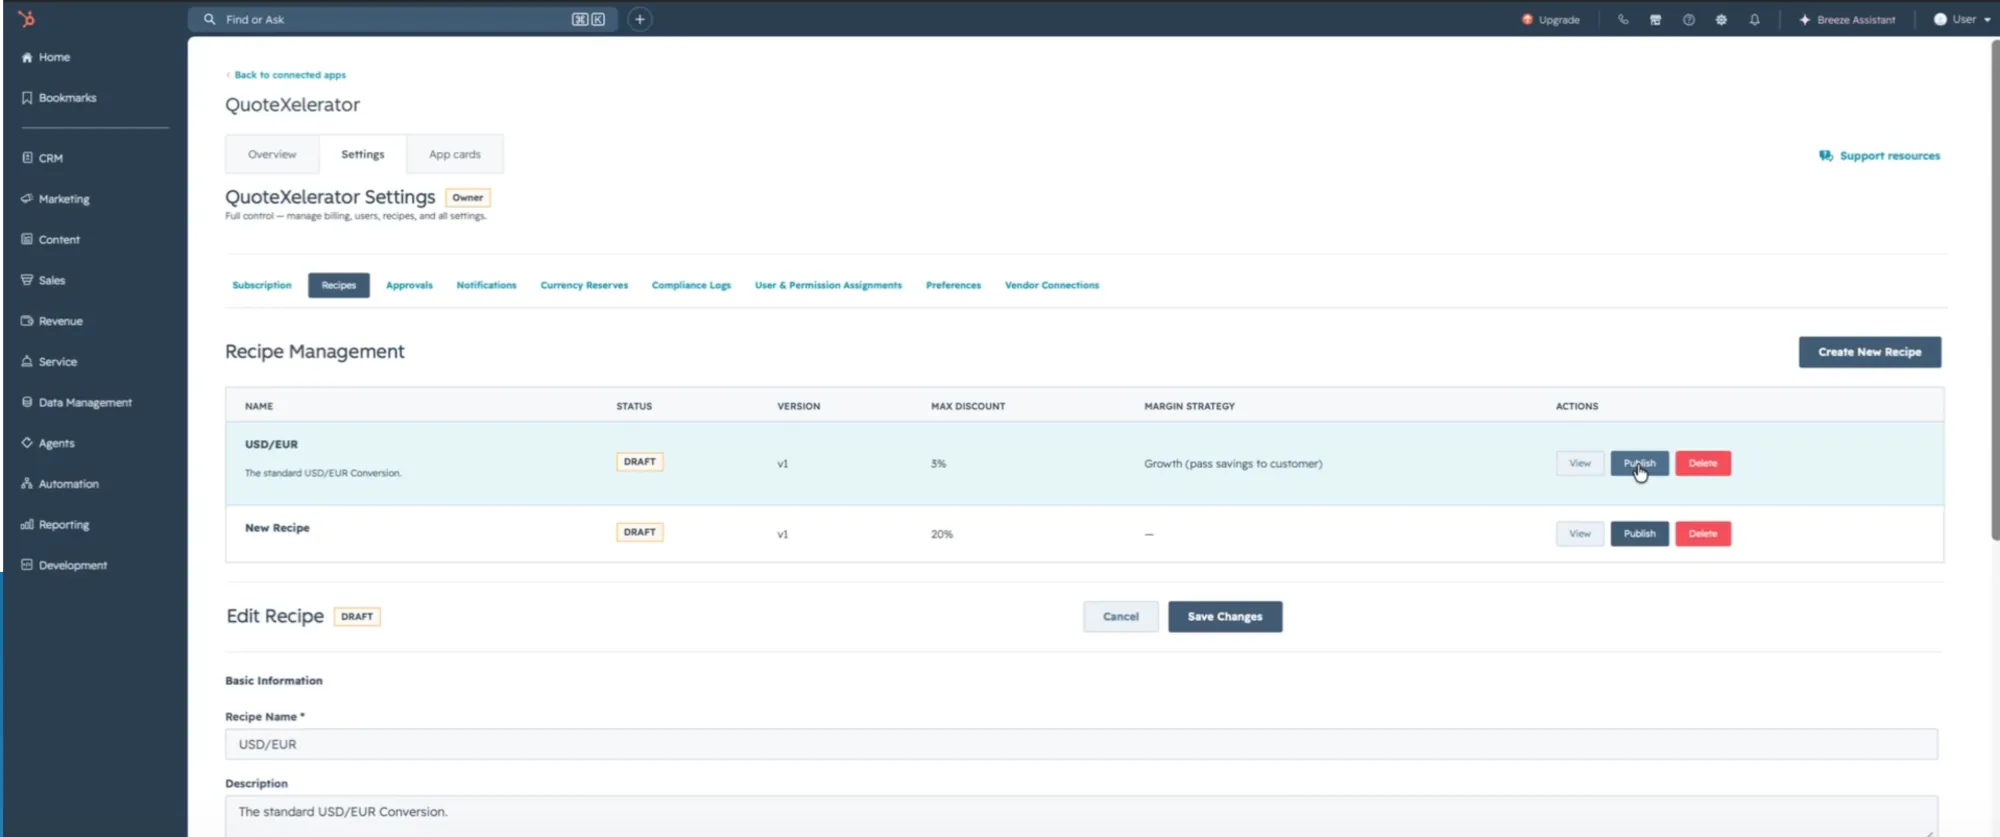Delete the USD/EUR recipe

point(1703,463)
